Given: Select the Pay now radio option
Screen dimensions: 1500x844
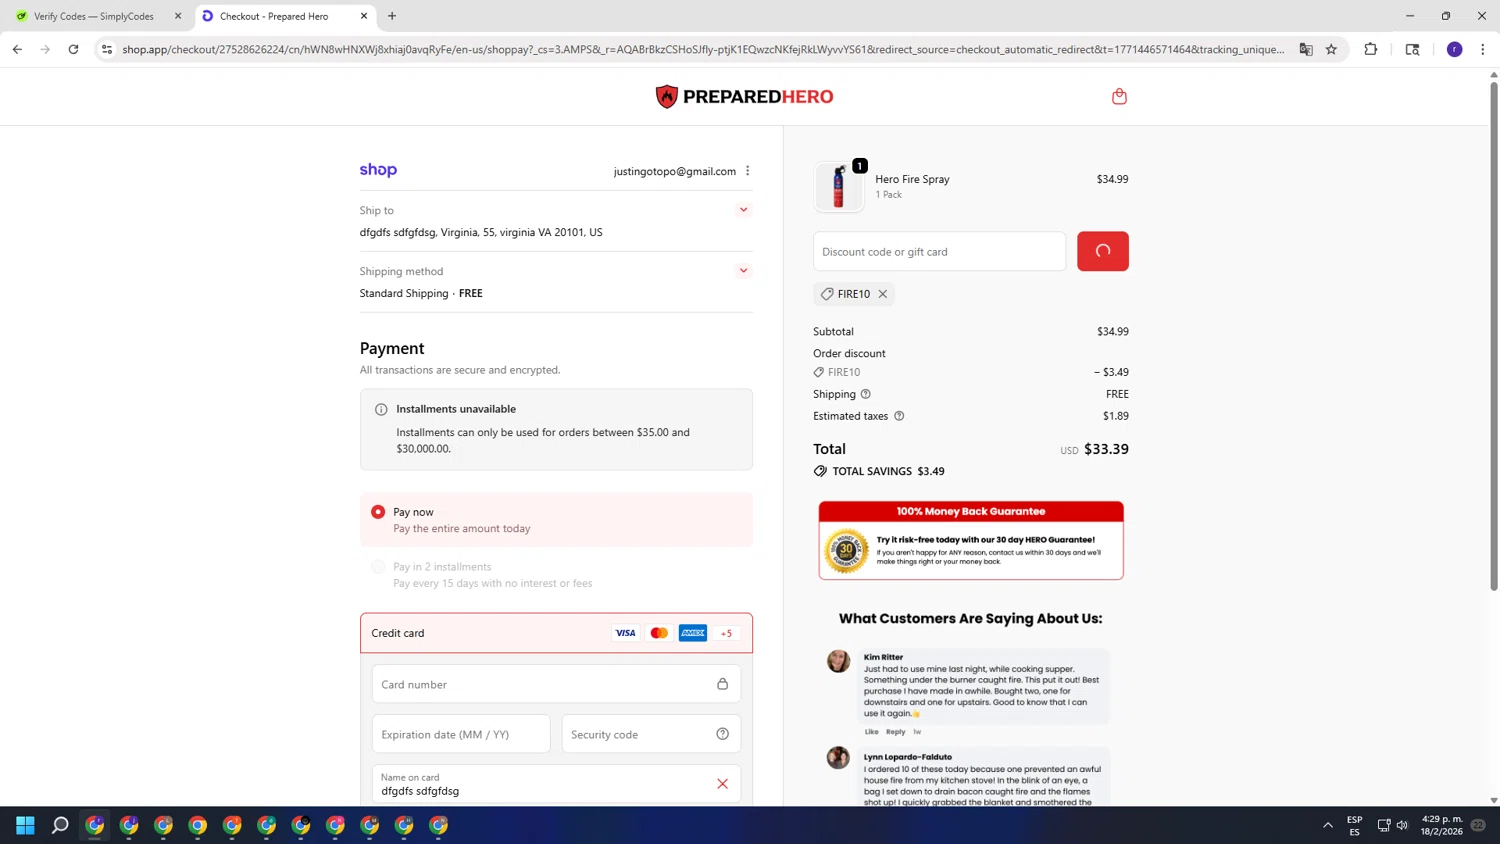Looking at the screenshot, I should tap(378, 512).
